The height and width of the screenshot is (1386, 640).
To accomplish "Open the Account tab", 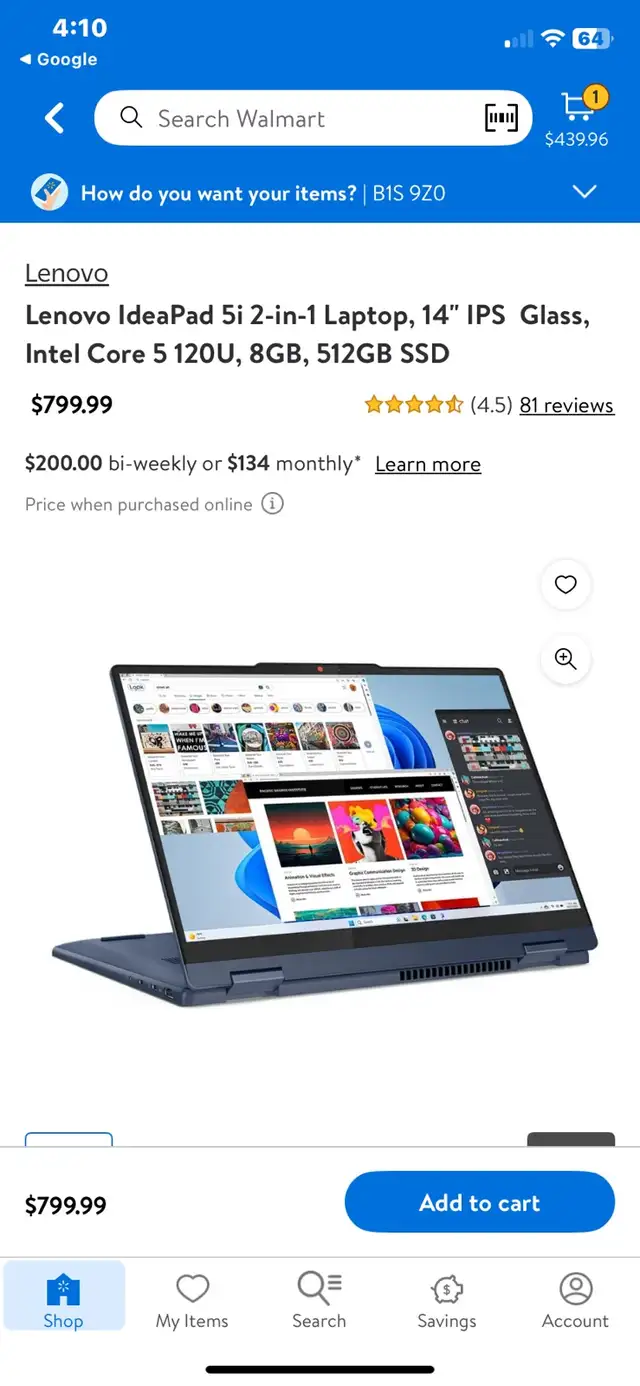I will click(575, 1301).
